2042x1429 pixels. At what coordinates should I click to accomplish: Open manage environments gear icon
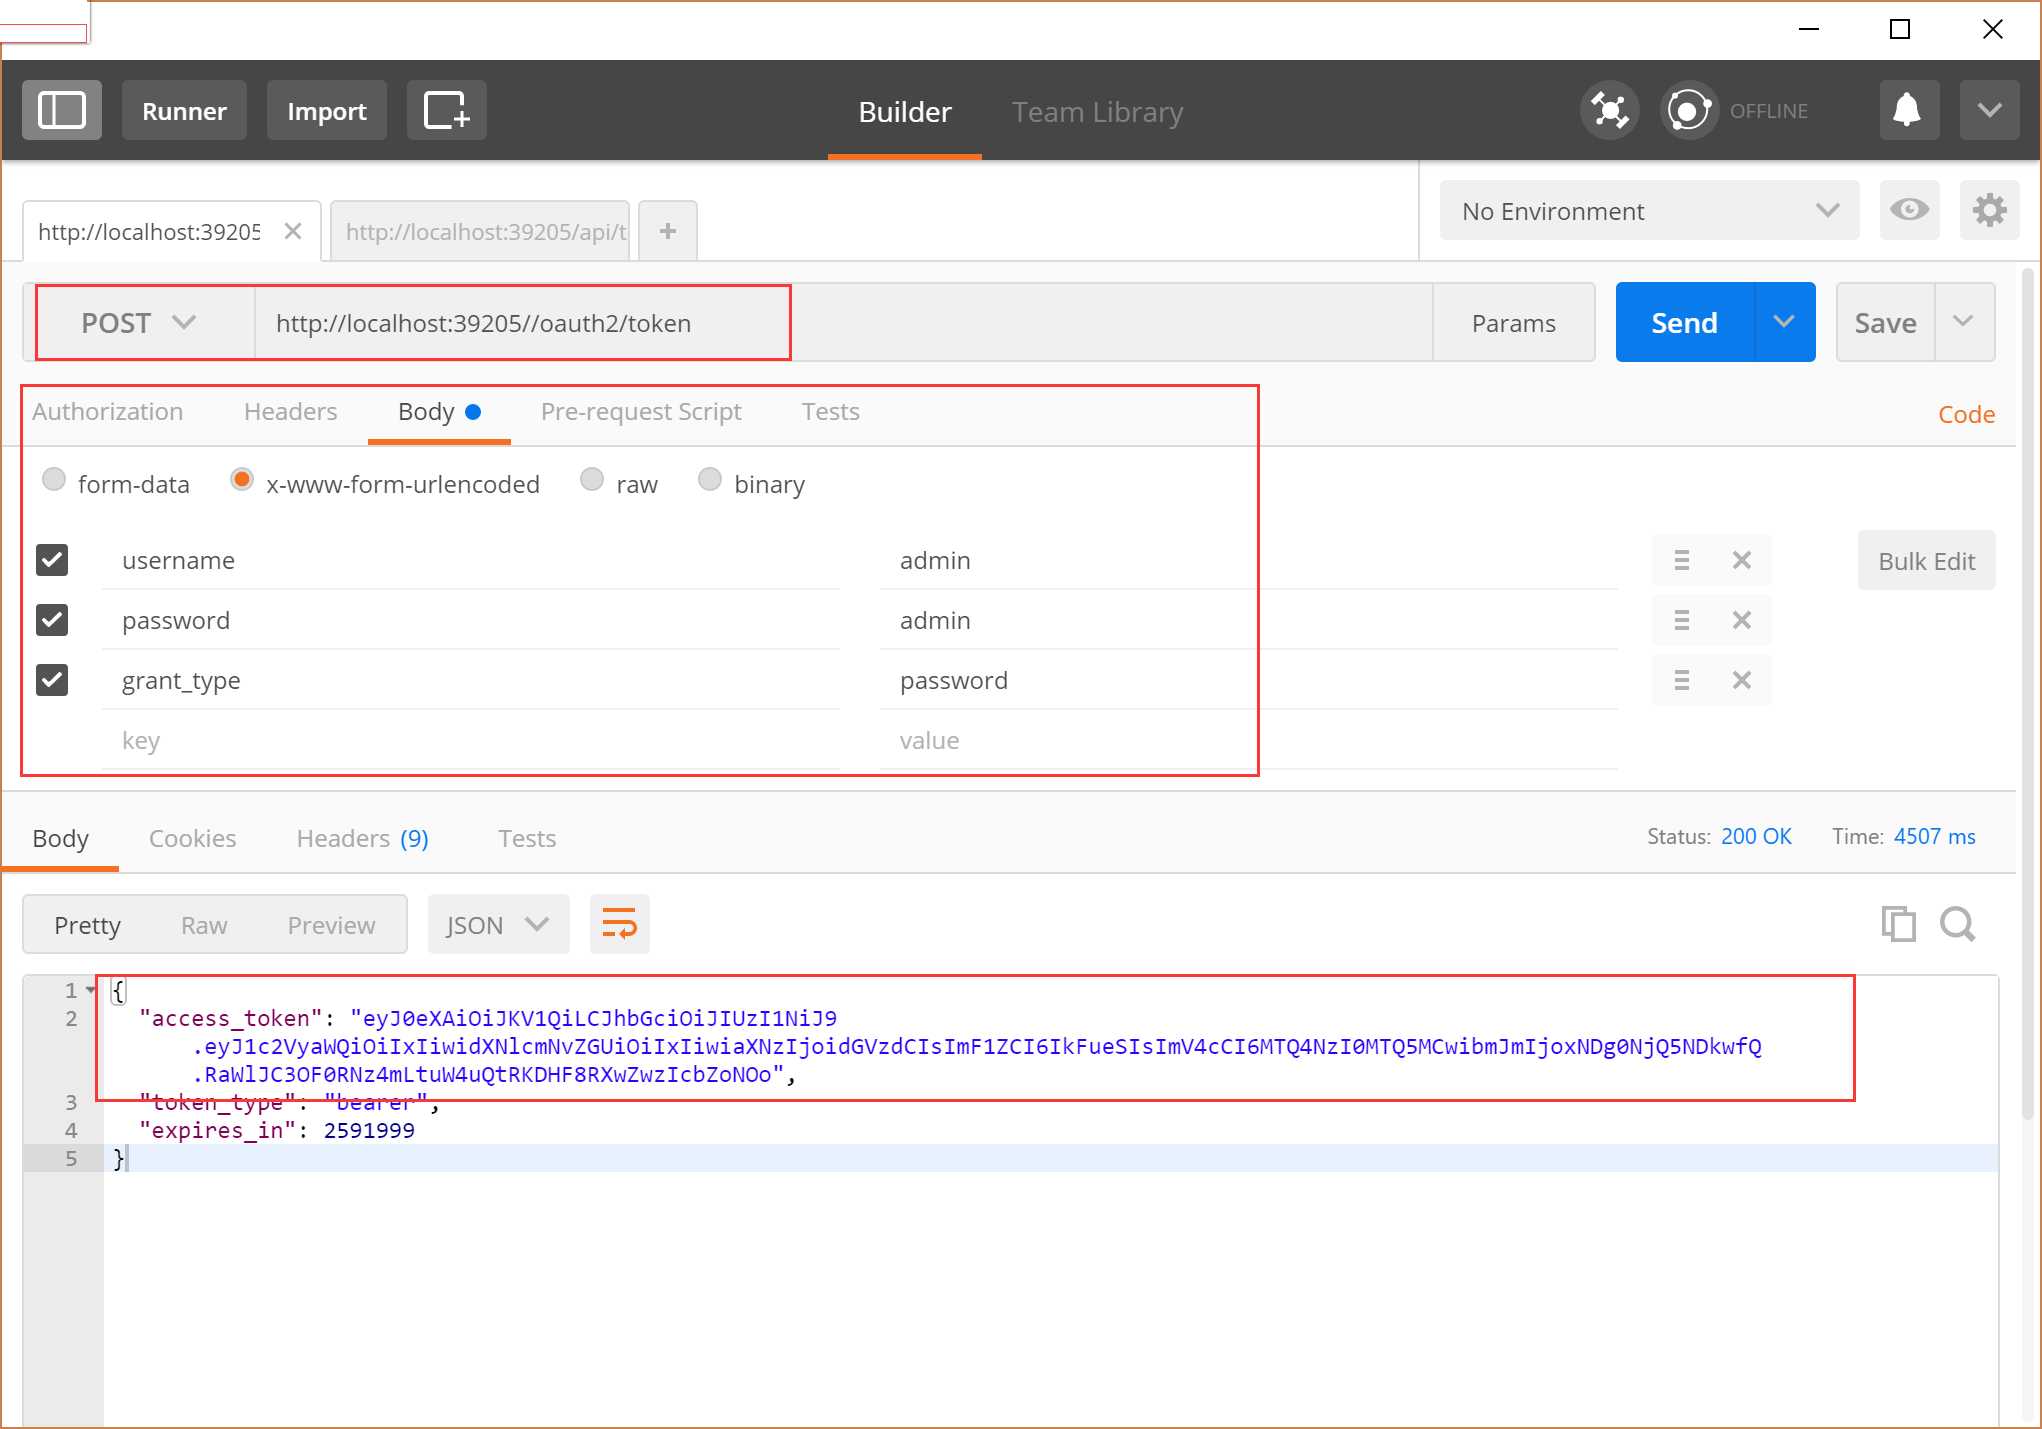(1989, 210)
